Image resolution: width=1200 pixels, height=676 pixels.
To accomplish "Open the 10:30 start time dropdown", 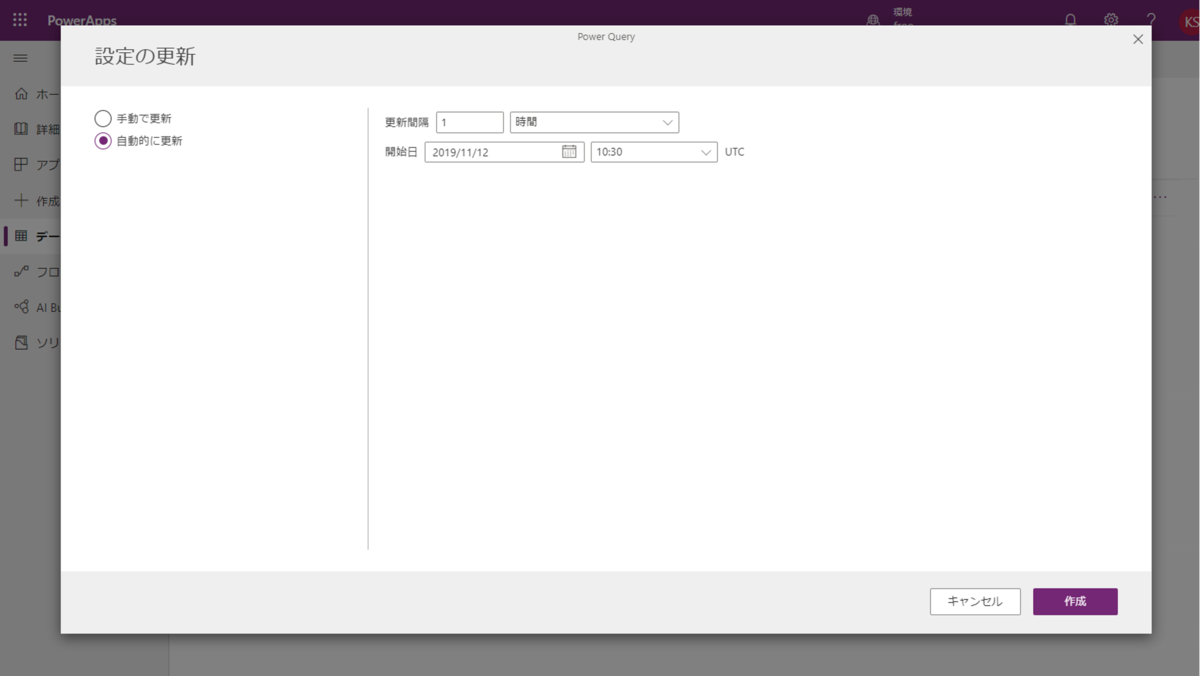I will [654, 152].
